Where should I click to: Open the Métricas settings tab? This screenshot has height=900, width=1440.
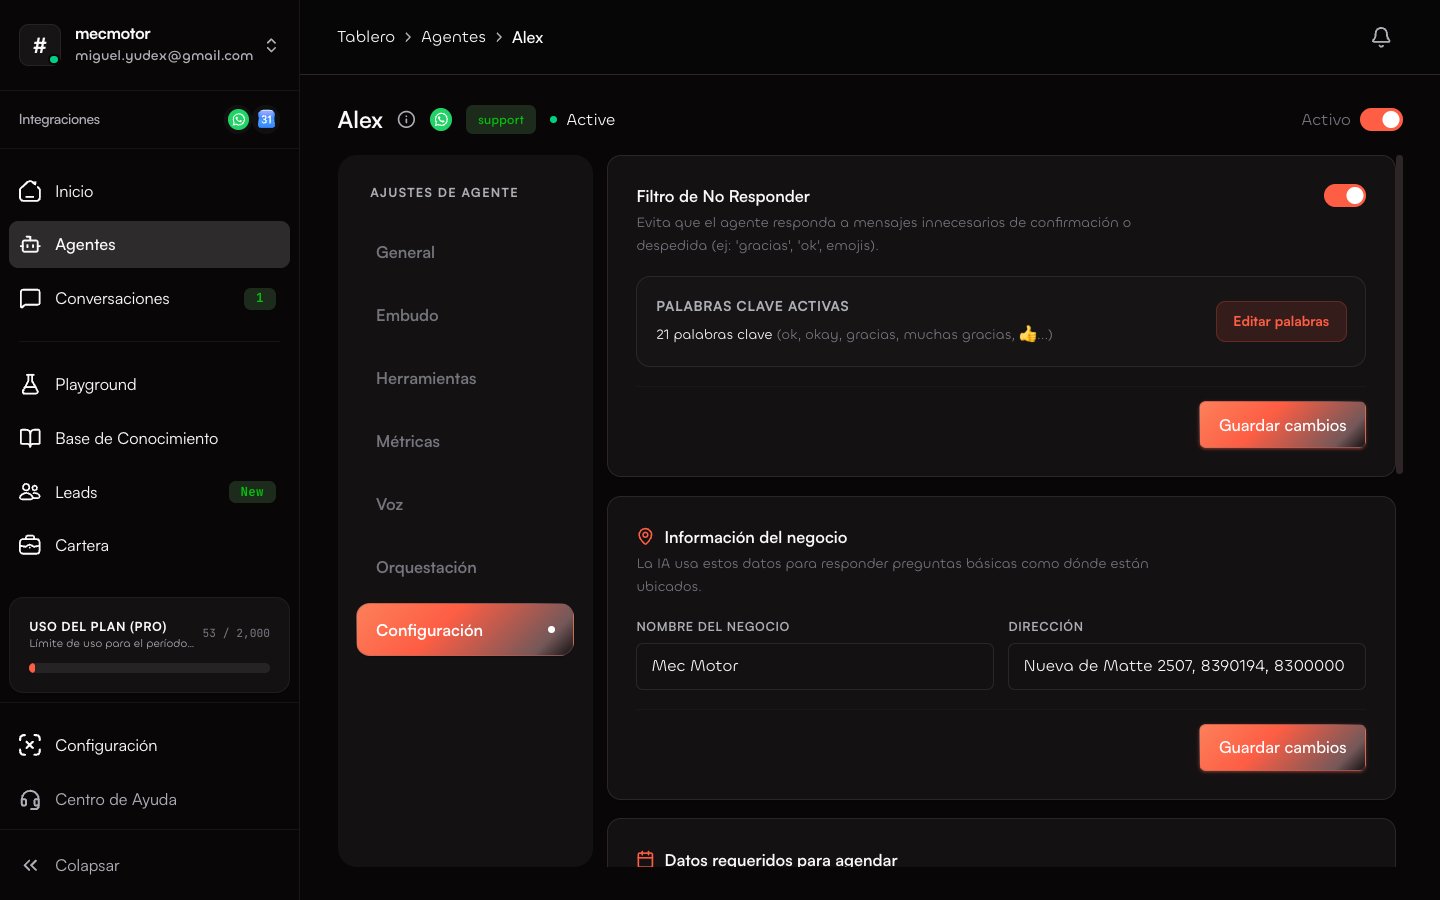(x=465, y=441)
